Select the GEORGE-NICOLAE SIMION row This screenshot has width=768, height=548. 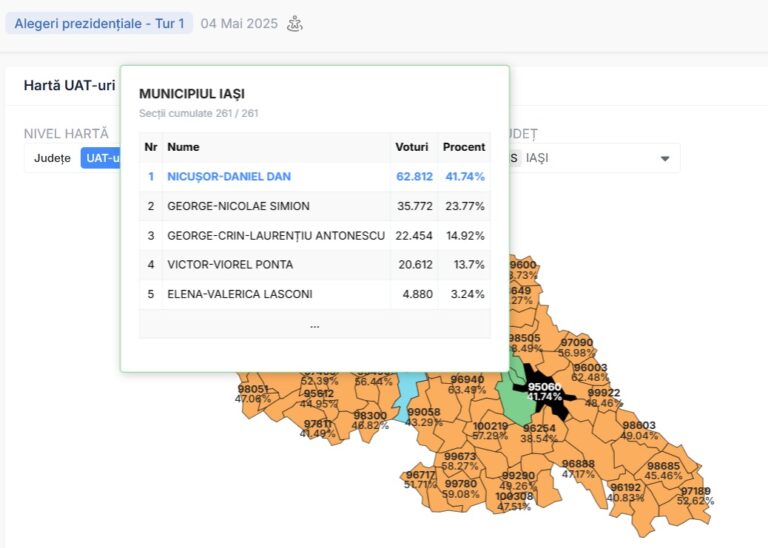pos(238,206)
